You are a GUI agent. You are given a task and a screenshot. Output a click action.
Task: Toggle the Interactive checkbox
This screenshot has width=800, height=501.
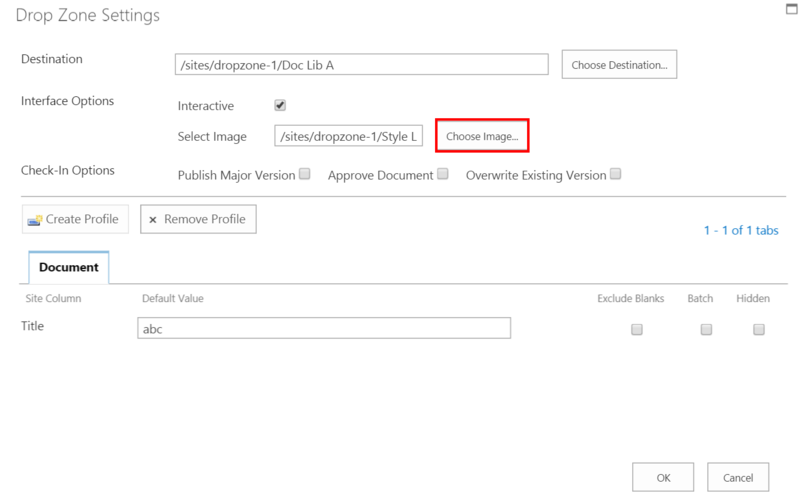click(281, 105)
